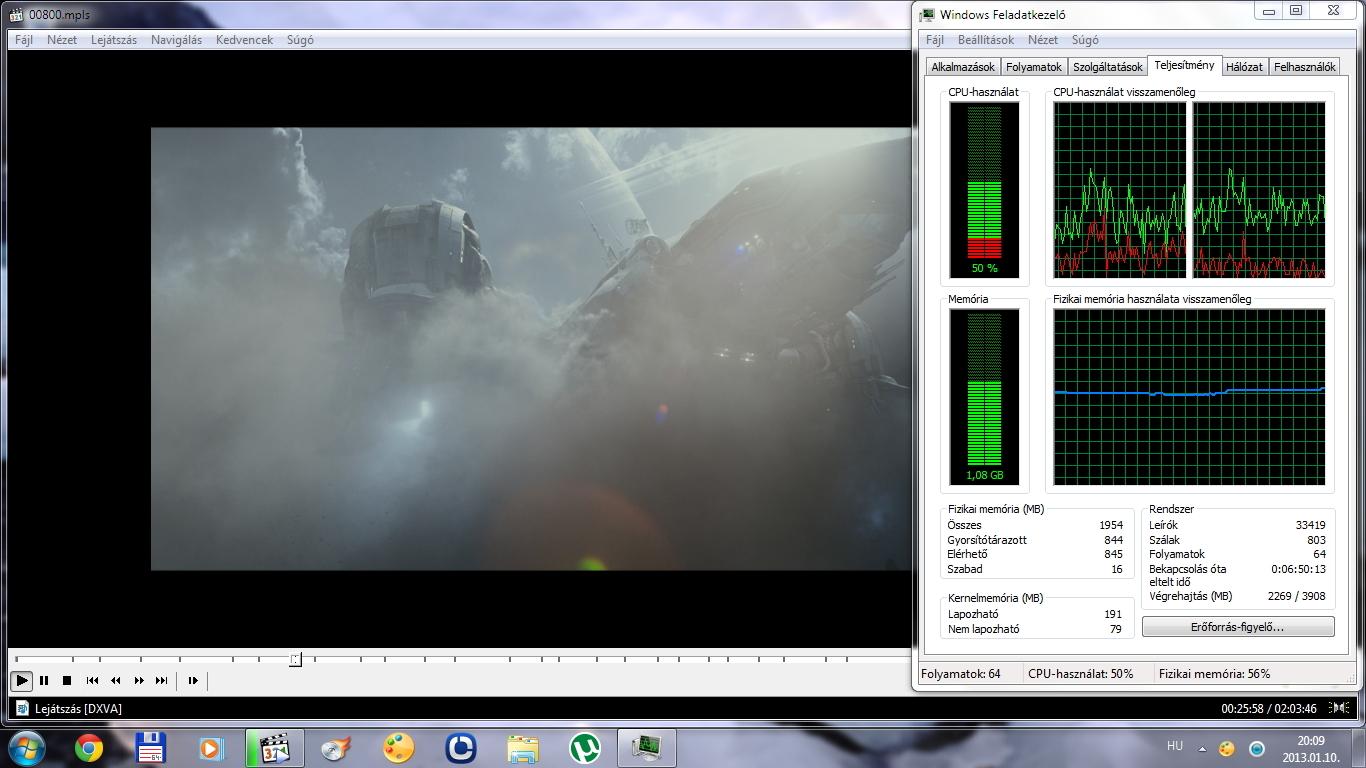1366x768 pixels.
Task: Open Windows Media Player from the taskbar
Action: click(x=212, y=748)
